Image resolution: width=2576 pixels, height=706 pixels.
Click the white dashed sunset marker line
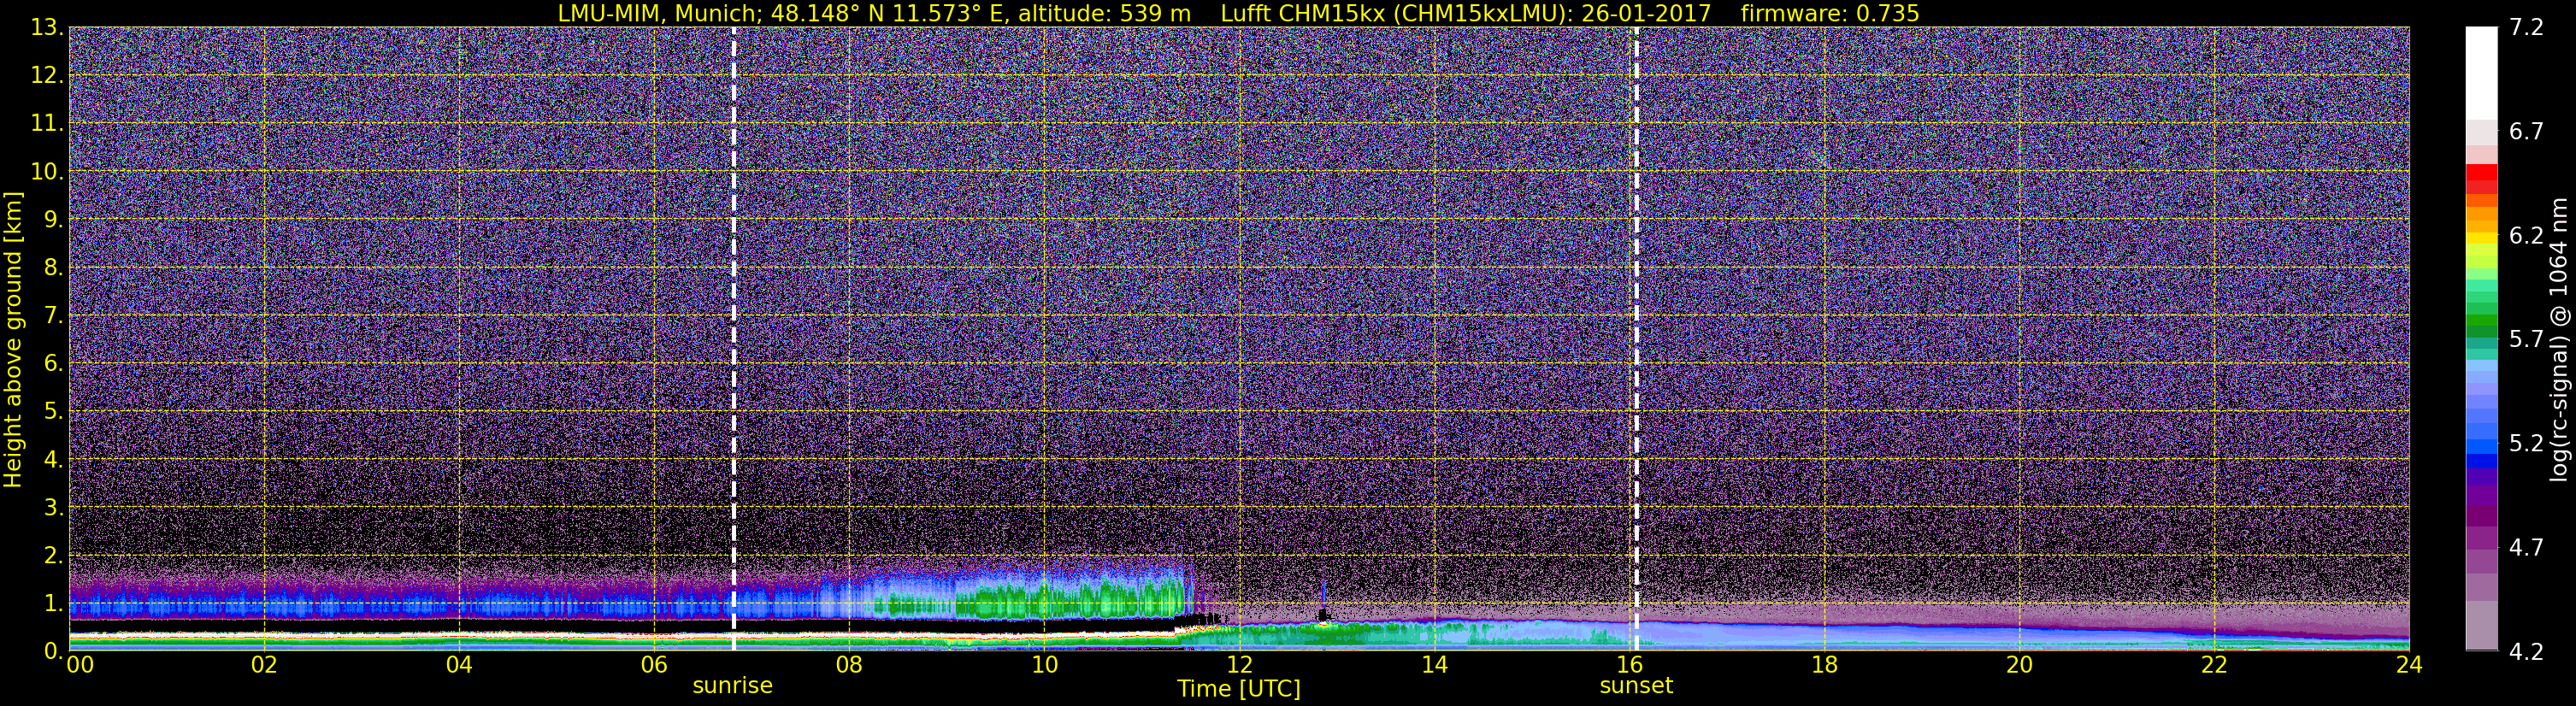(1637, 338)
